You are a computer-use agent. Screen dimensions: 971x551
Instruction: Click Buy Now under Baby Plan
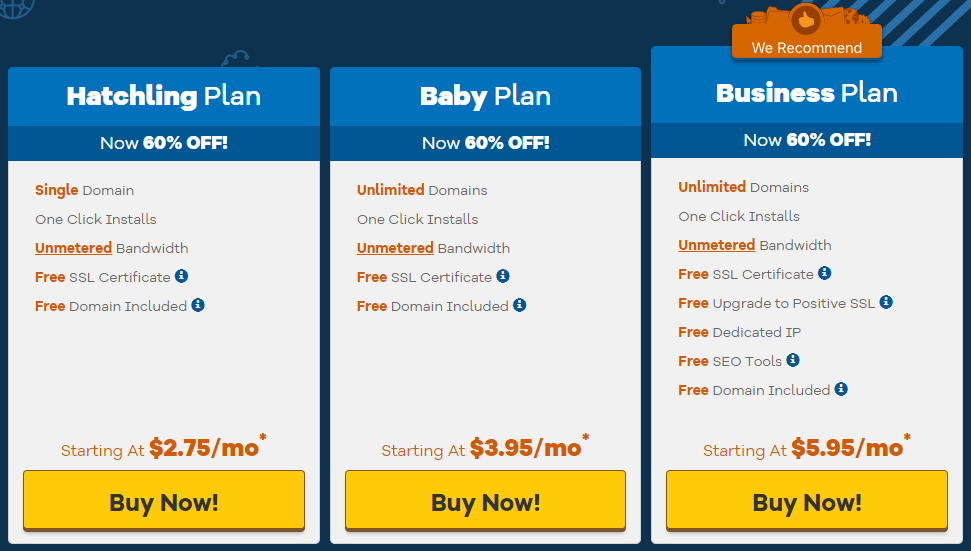pos(486,500)
